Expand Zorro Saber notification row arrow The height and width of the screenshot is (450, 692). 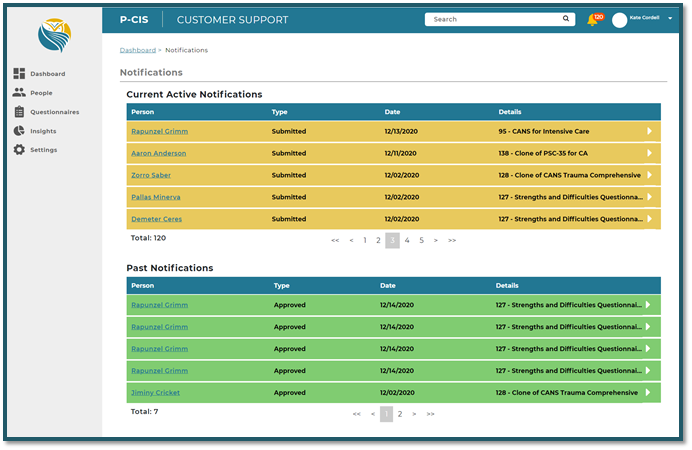[x=649, y=175]
